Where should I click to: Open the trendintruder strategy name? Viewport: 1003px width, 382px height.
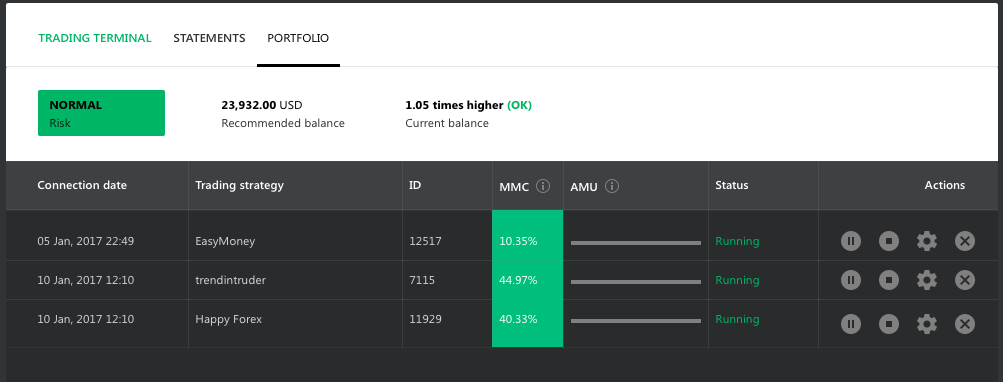click(230, 280)
